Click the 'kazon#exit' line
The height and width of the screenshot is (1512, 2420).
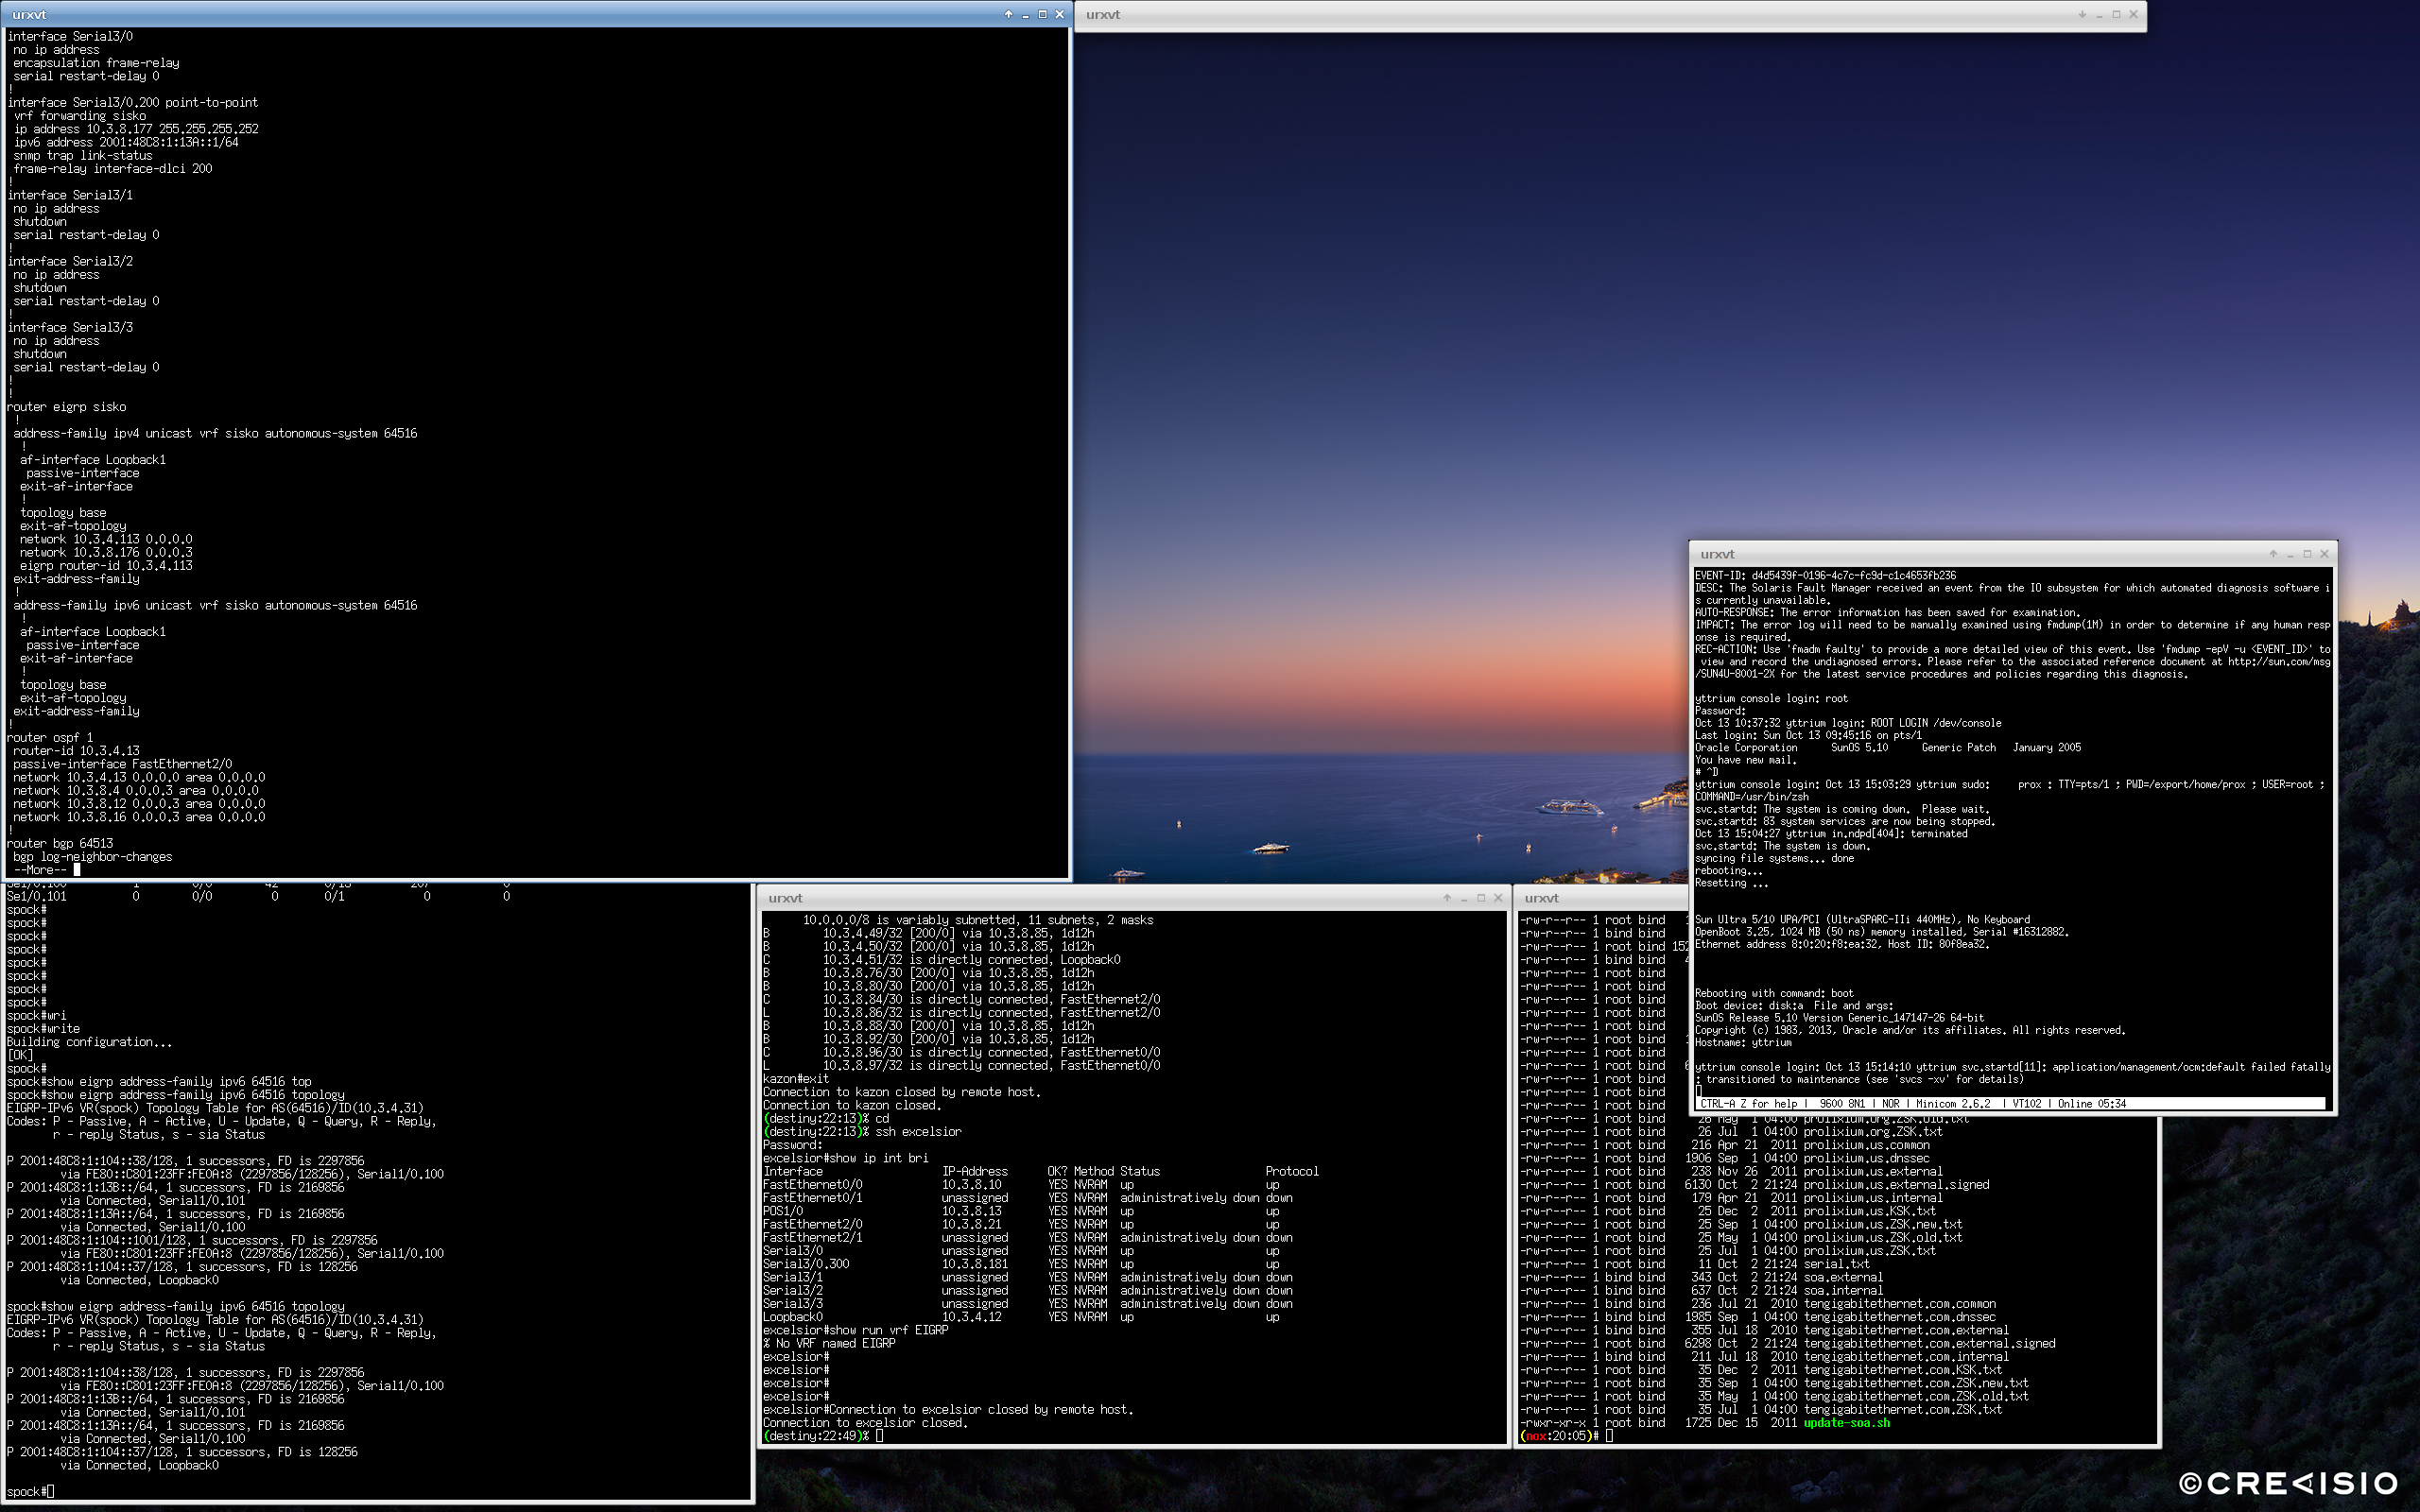pos(796,1079)
